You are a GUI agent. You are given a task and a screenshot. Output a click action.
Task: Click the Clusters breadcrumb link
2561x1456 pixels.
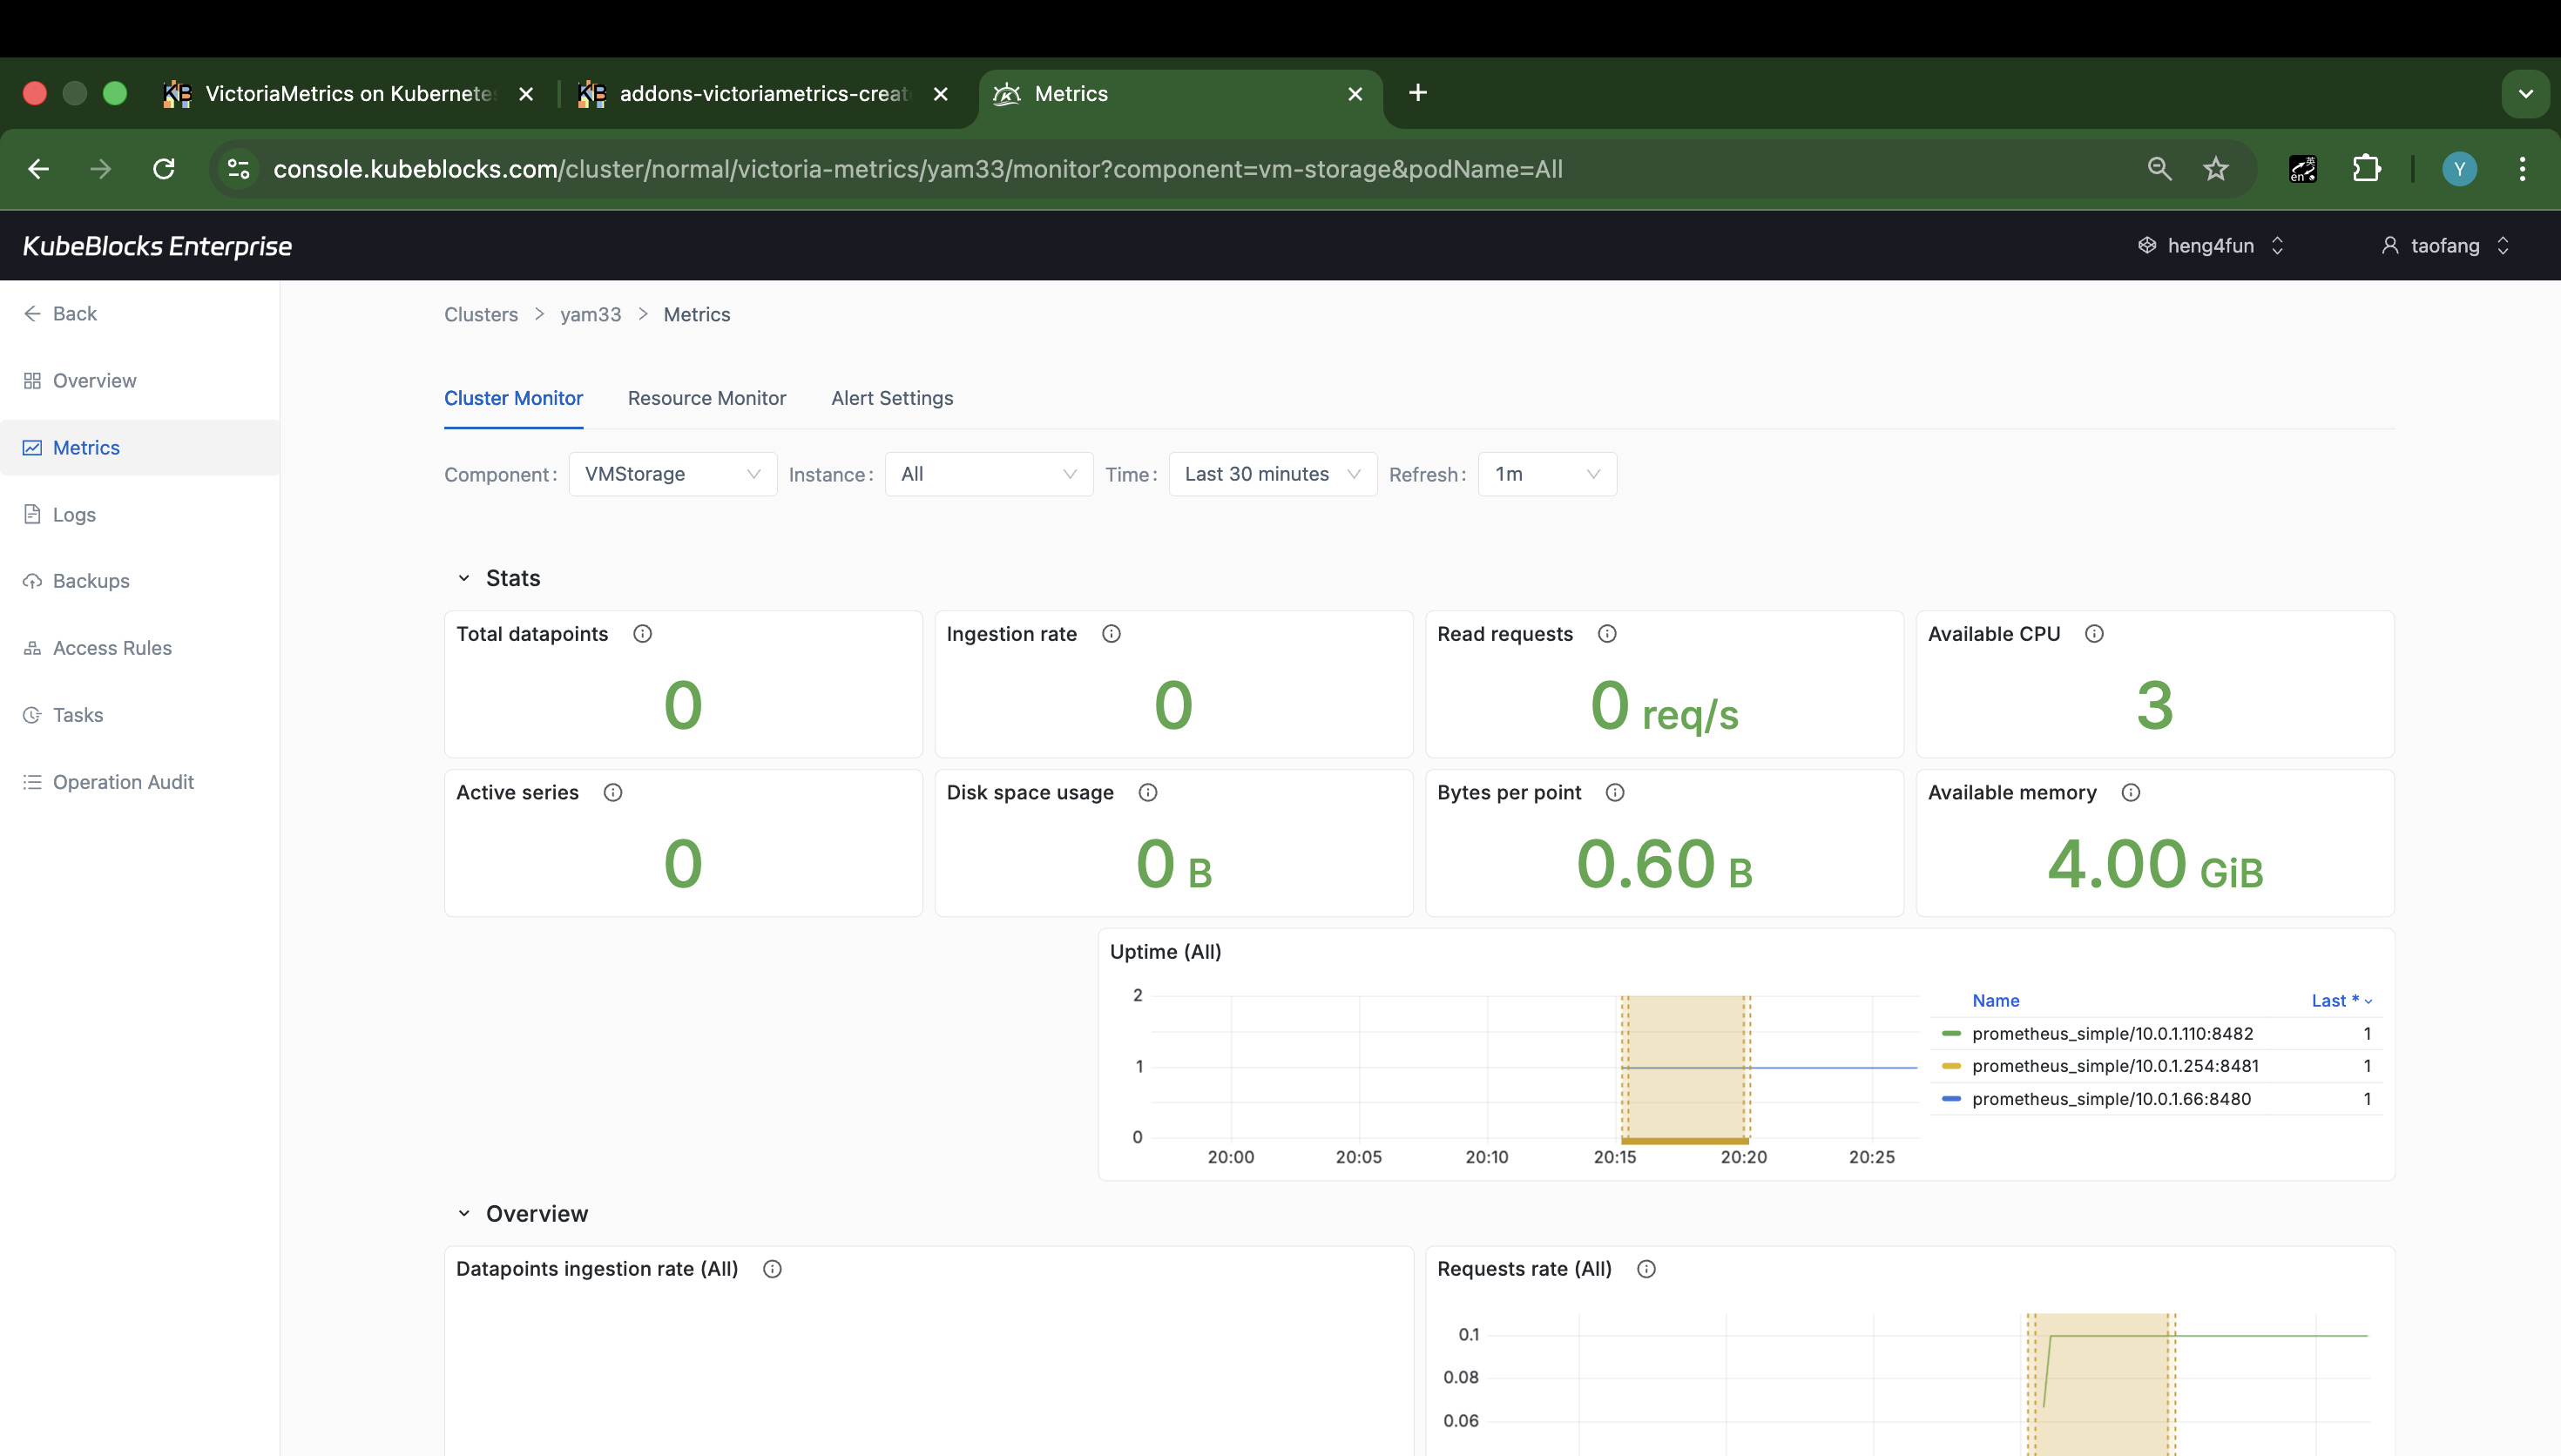coord(481,314)
